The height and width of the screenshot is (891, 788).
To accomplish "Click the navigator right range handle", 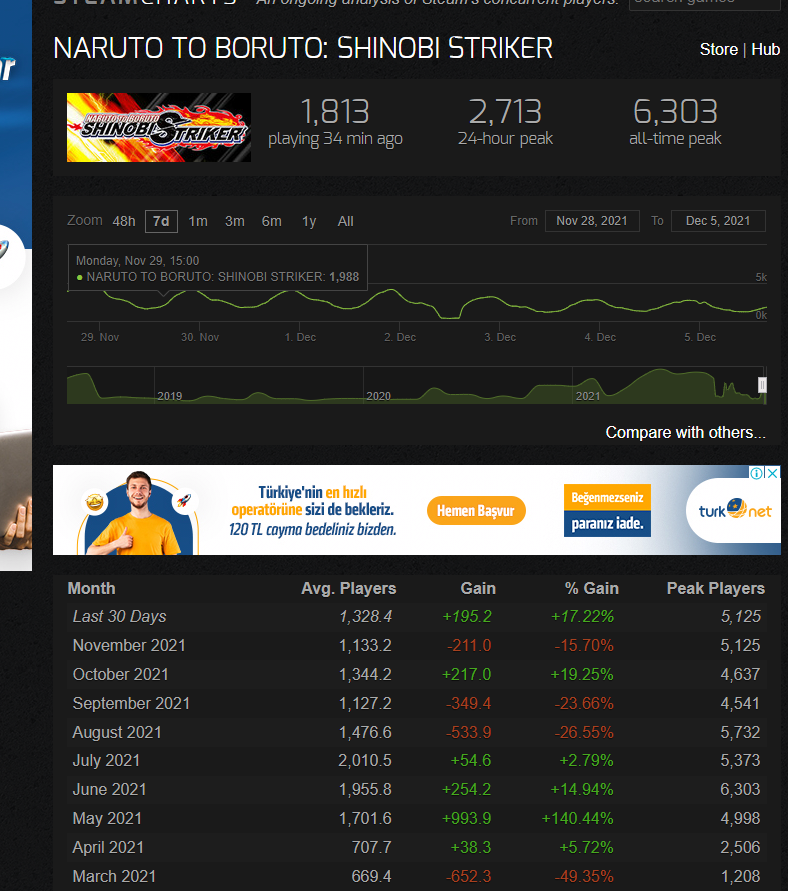I will 762,385.
